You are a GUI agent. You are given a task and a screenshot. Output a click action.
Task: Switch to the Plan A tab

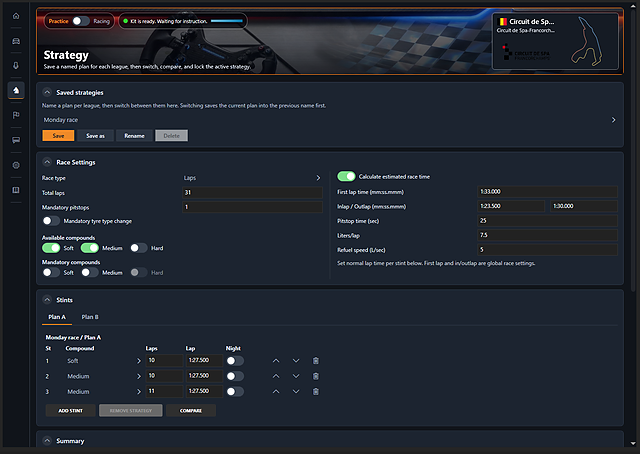[57, 317]
